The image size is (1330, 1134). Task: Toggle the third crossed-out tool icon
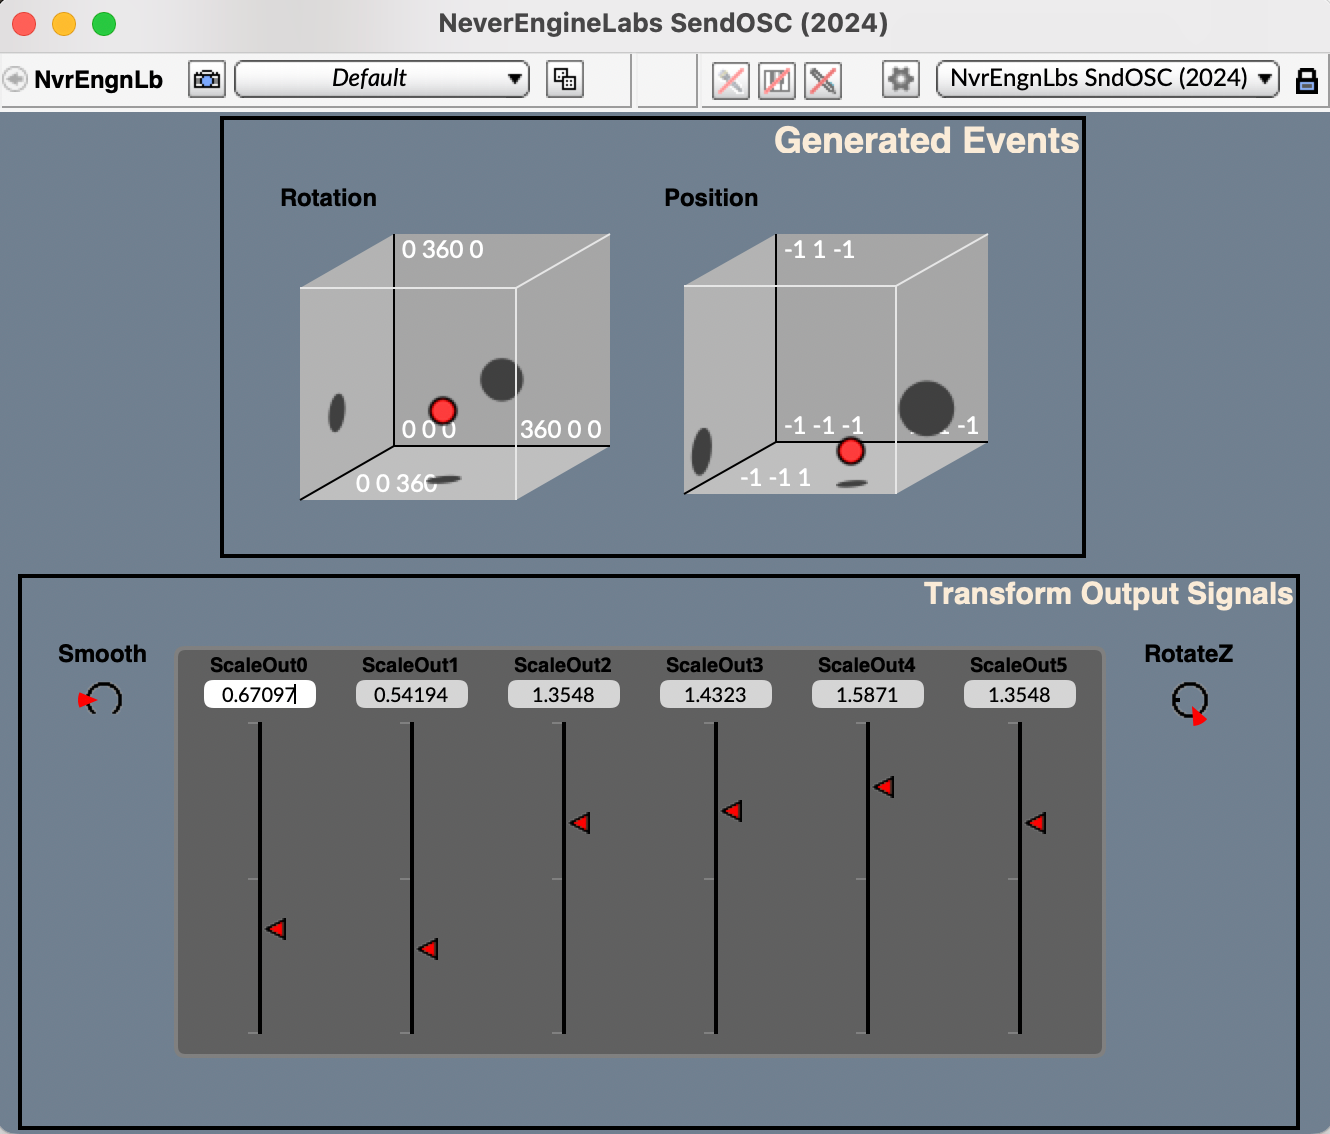(823, 80)
